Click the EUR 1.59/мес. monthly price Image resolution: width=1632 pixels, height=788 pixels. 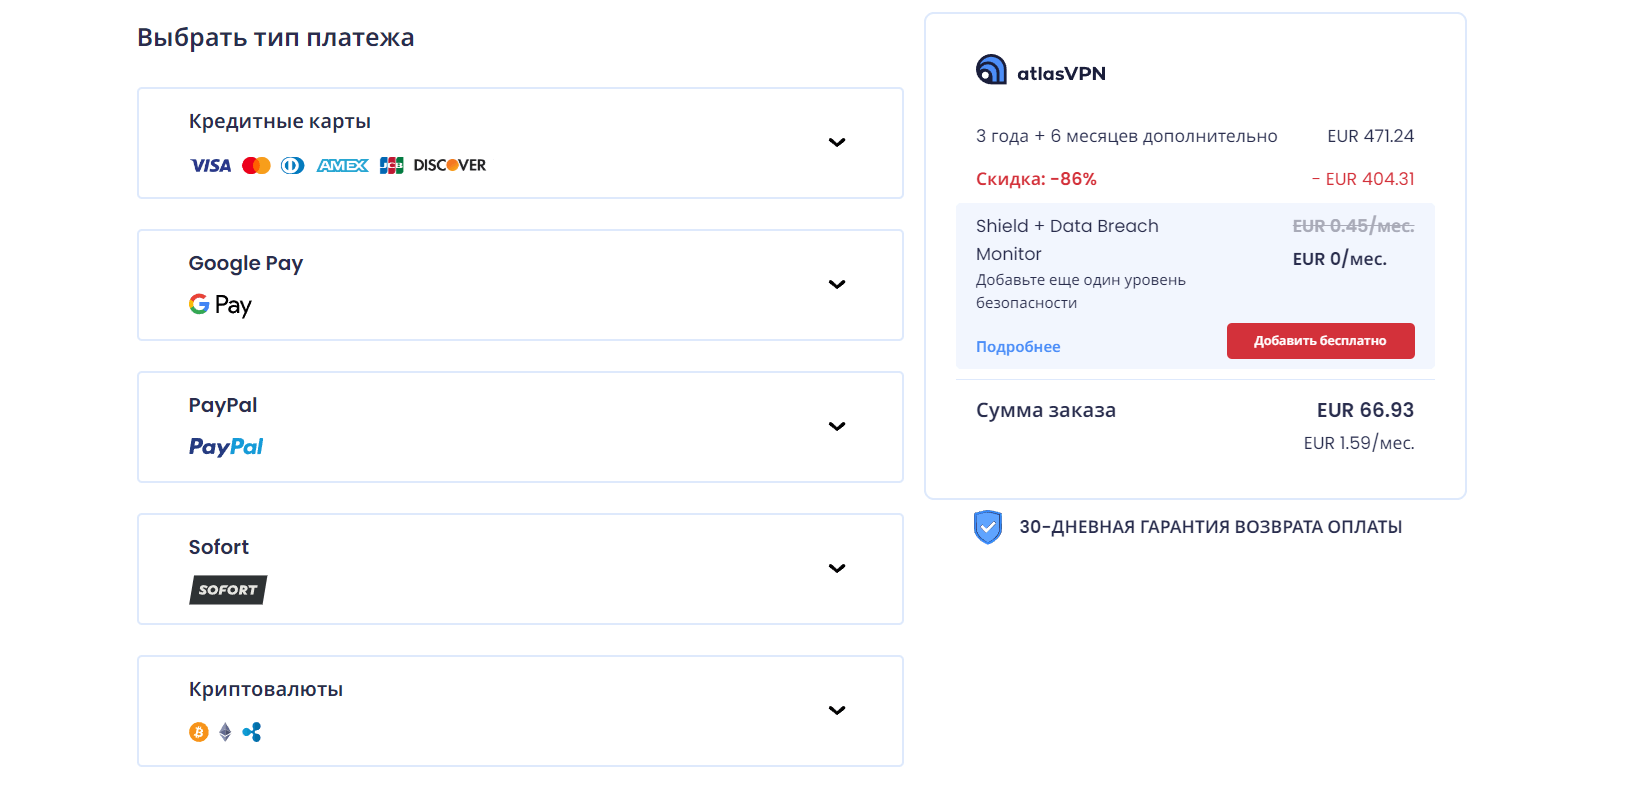(x=1359, y=443)
